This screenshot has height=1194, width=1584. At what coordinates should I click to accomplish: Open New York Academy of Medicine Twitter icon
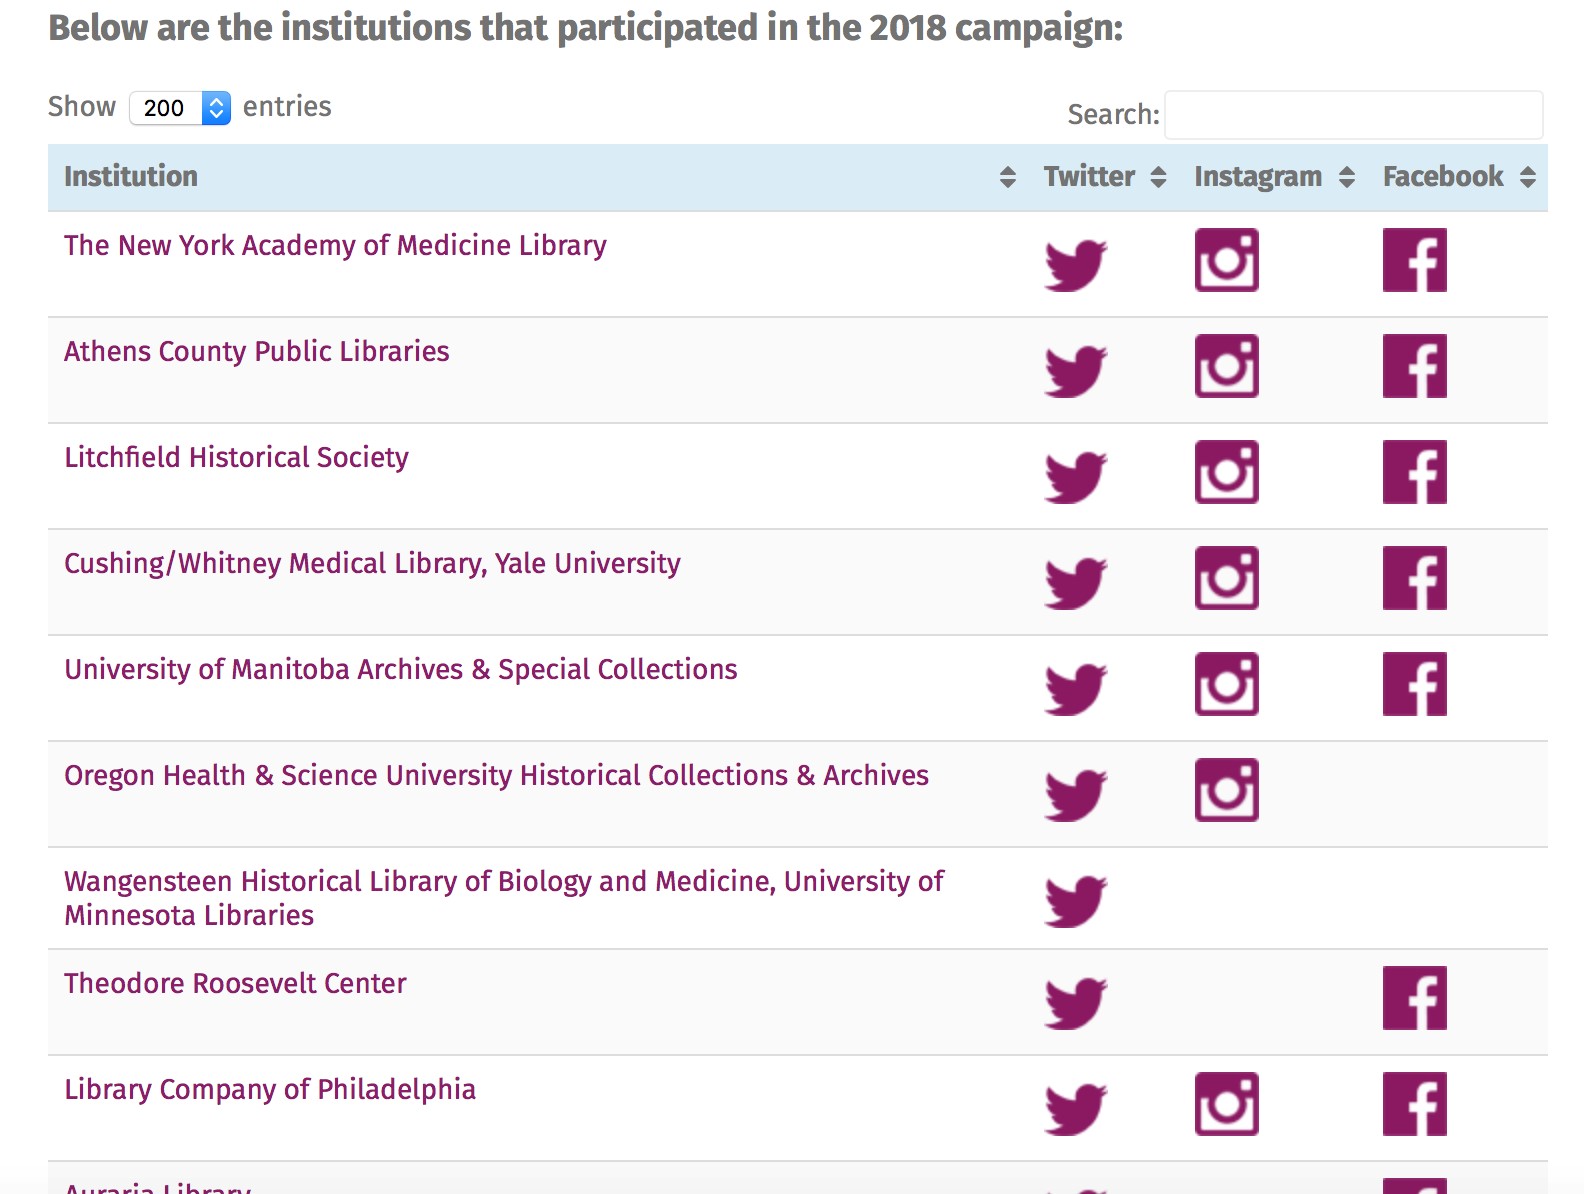coord(1075,264)
